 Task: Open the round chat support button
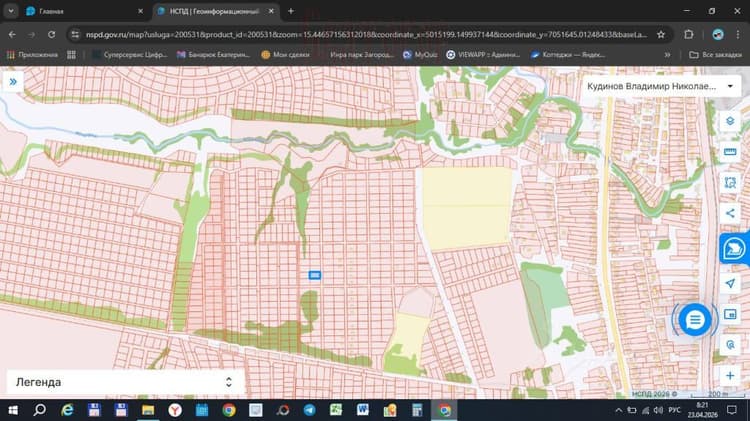(x=695, y=319)
